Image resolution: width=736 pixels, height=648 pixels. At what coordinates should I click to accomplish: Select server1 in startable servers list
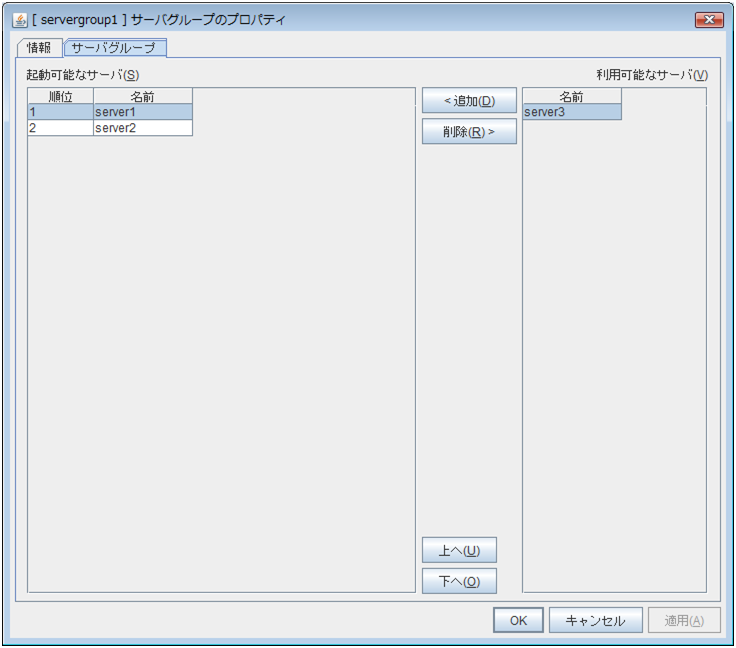(x=142, y=112)
